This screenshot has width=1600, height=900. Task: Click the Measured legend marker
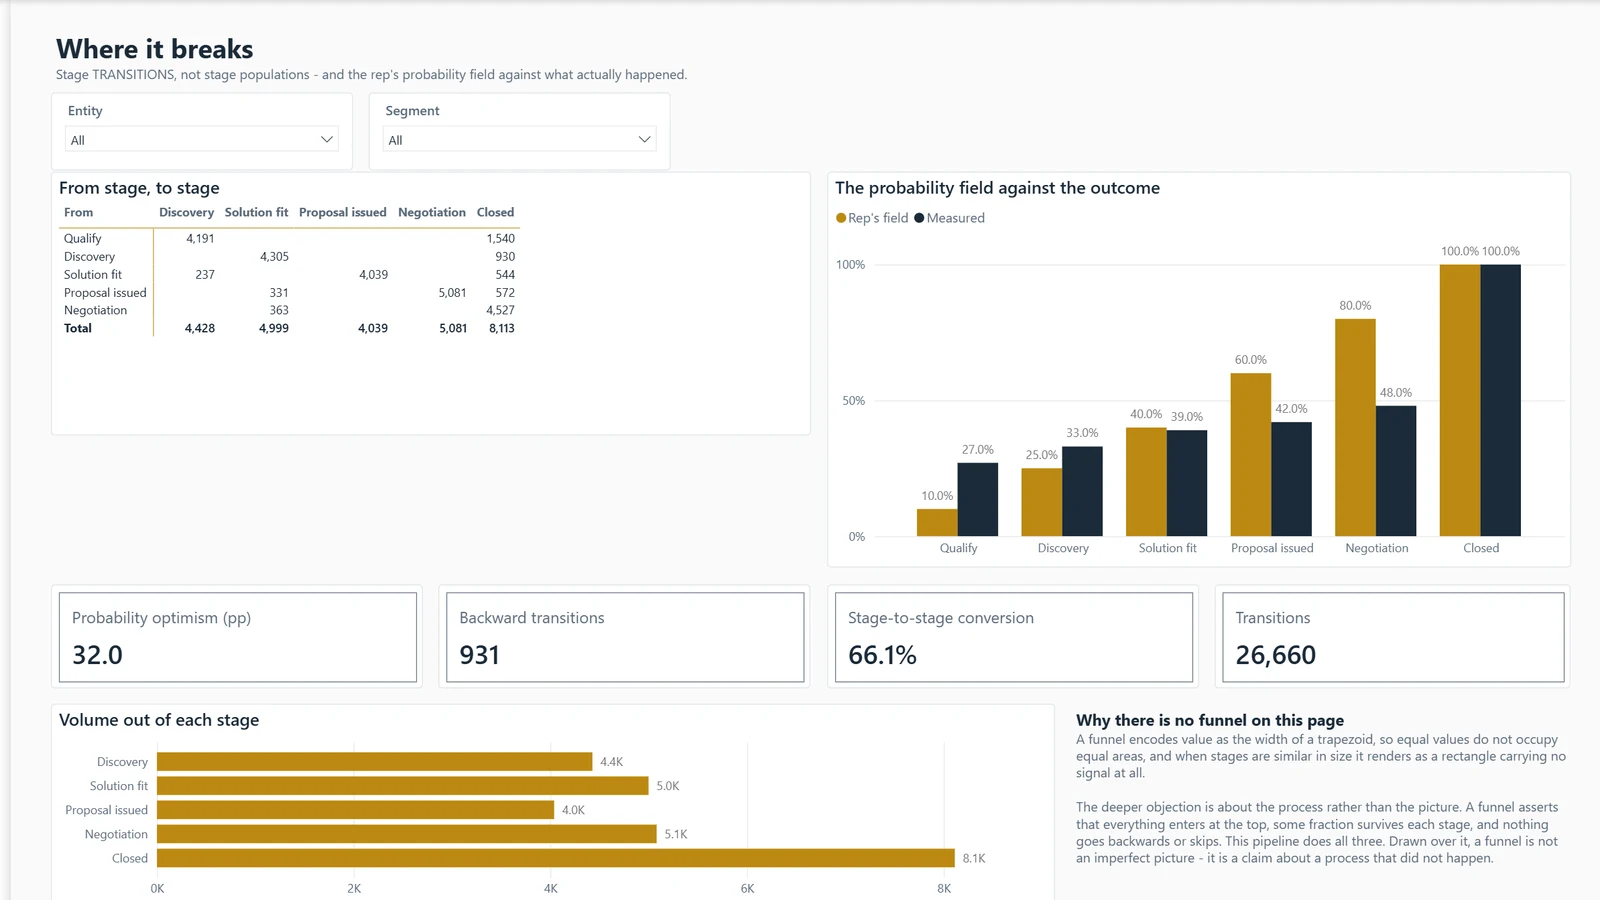point(919,218)
